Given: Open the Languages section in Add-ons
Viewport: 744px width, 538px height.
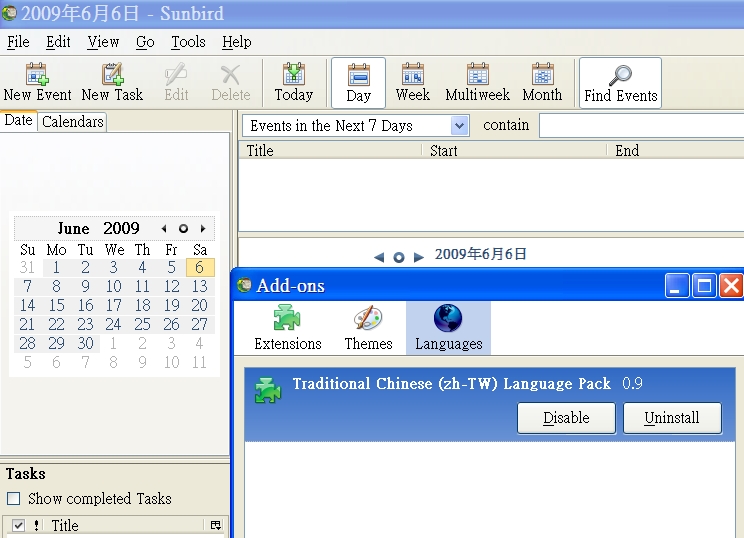Looking at the screenshot, I should pos(448,328).
